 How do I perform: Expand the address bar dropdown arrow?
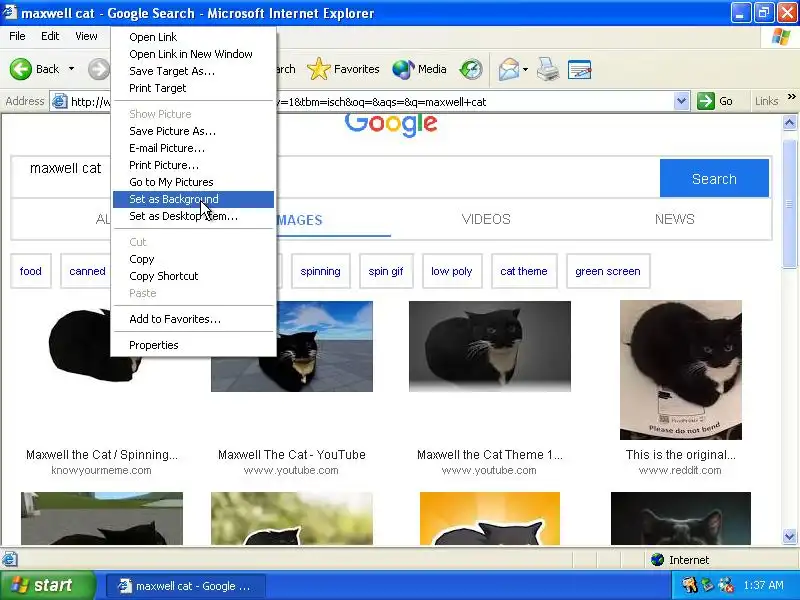(681, 101)
